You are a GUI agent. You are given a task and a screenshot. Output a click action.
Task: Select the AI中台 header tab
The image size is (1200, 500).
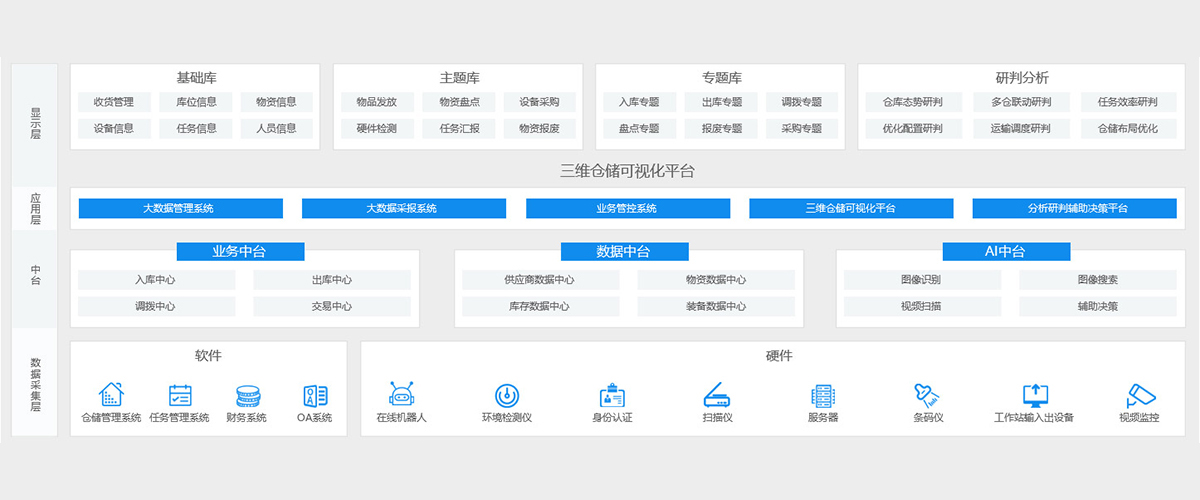tap(1007, 251)
